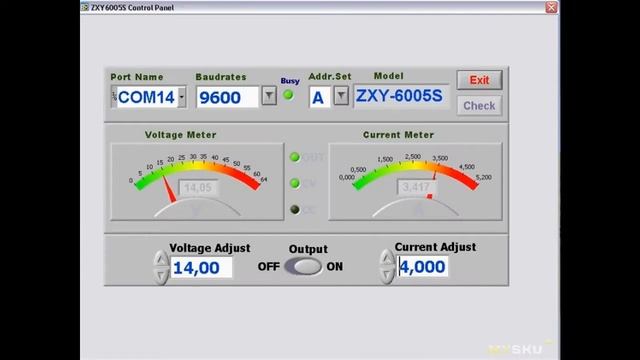Open the Baudrates dropdown arrow
This screenshot has width=640, height=360.
[269, 96]
